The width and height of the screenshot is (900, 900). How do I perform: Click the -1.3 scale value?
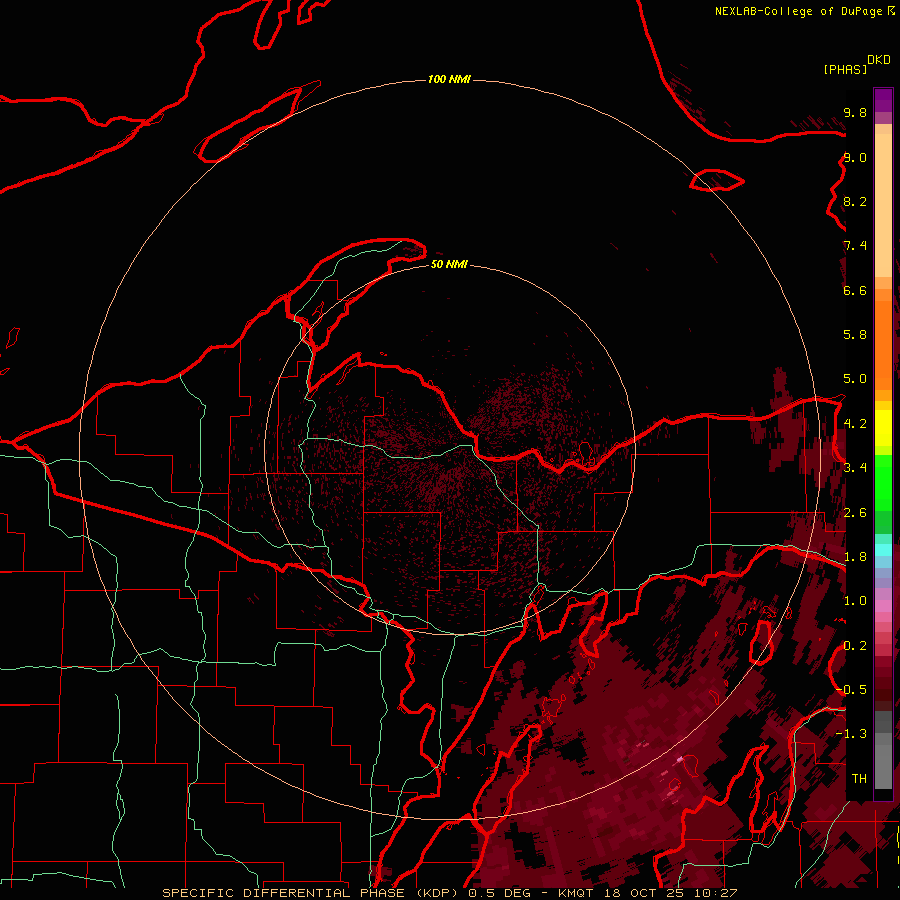[x=851, y=734]
